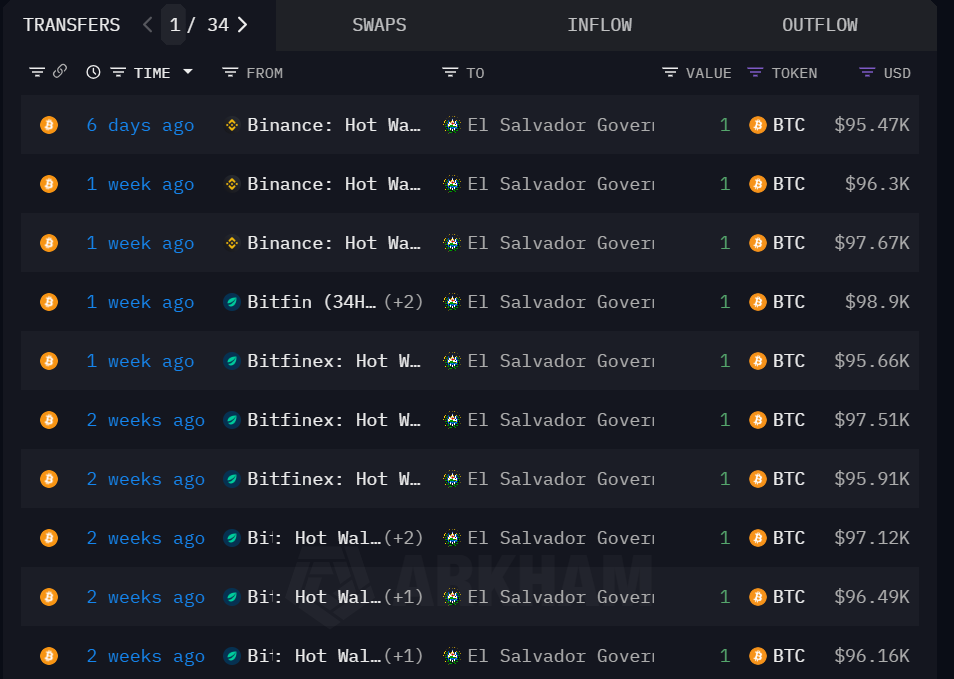The image size is (954, 679).
Task: Click the Bitfin icon in the fourth row
Action: (x=231, y=302)
